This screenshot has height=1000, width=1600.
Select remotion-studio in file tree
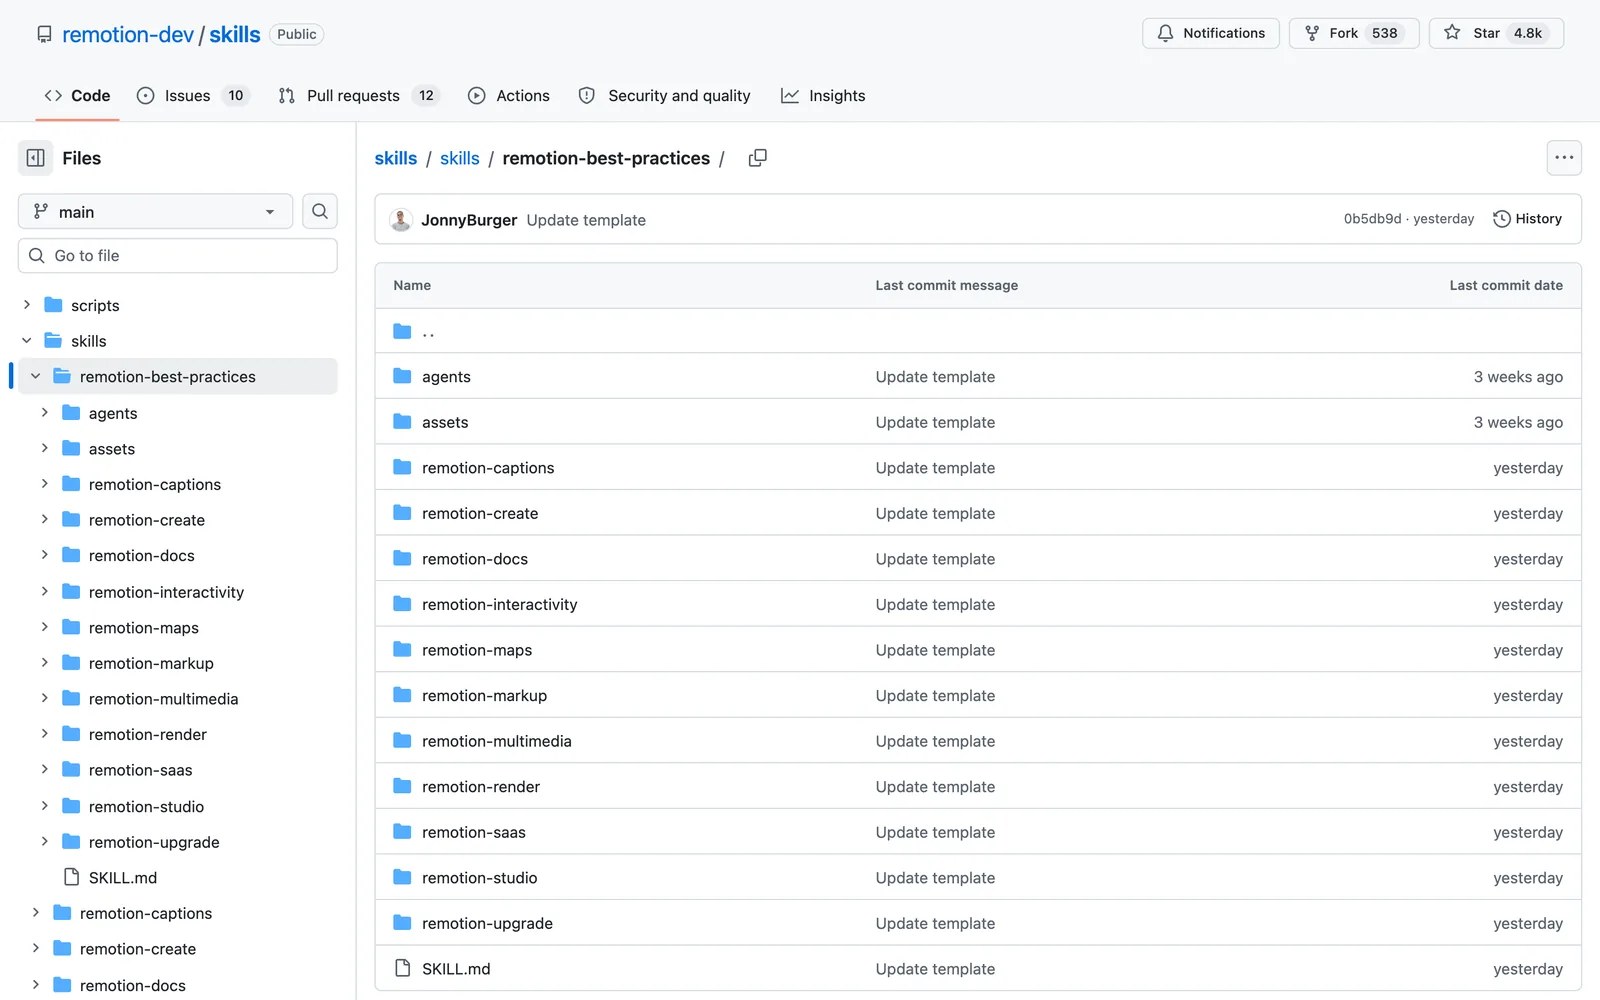tap(146, 806)
